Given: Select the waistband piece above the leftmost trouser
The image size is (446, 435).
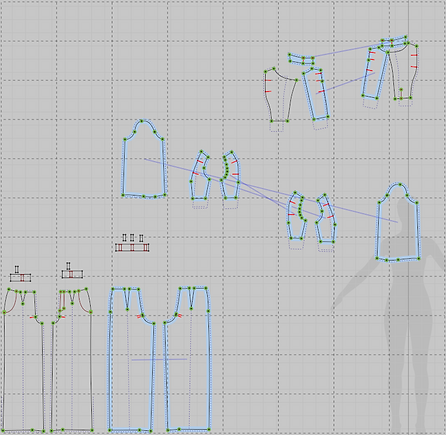Looking at the screenshot, I should (20, 277).
